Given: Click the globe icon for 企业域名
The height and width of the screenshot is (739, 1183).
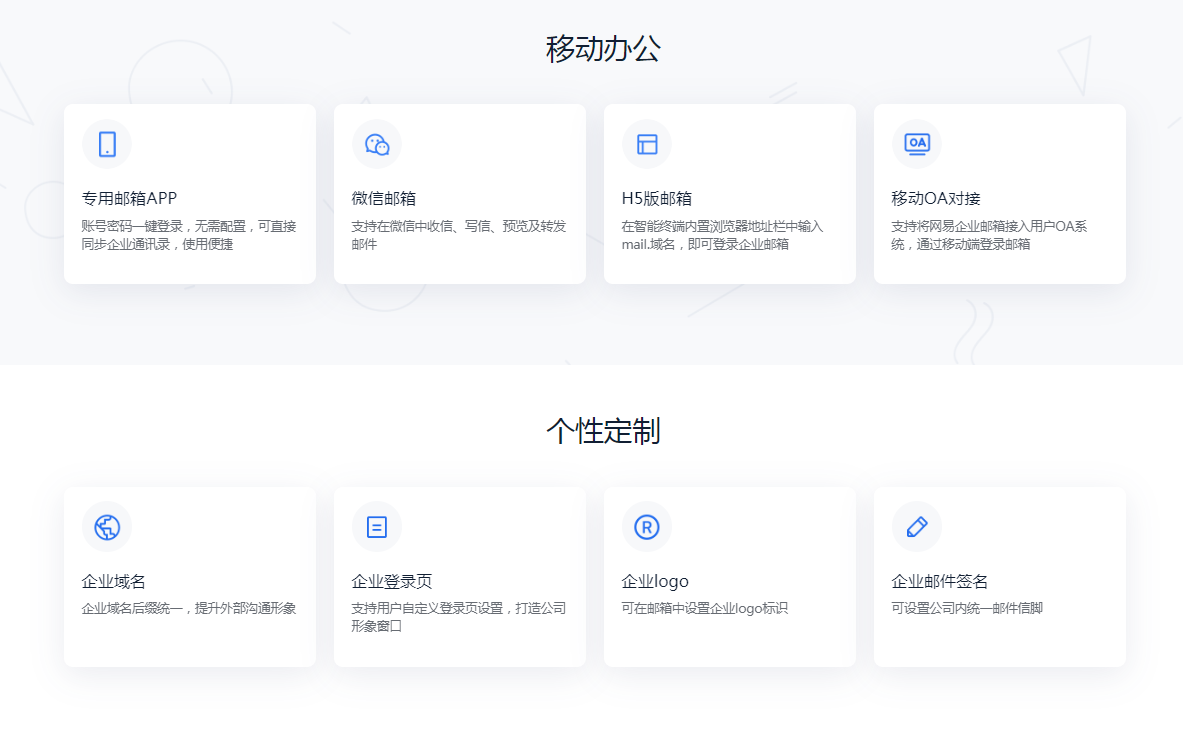Looking at the screenshot, I should [107, 527].
